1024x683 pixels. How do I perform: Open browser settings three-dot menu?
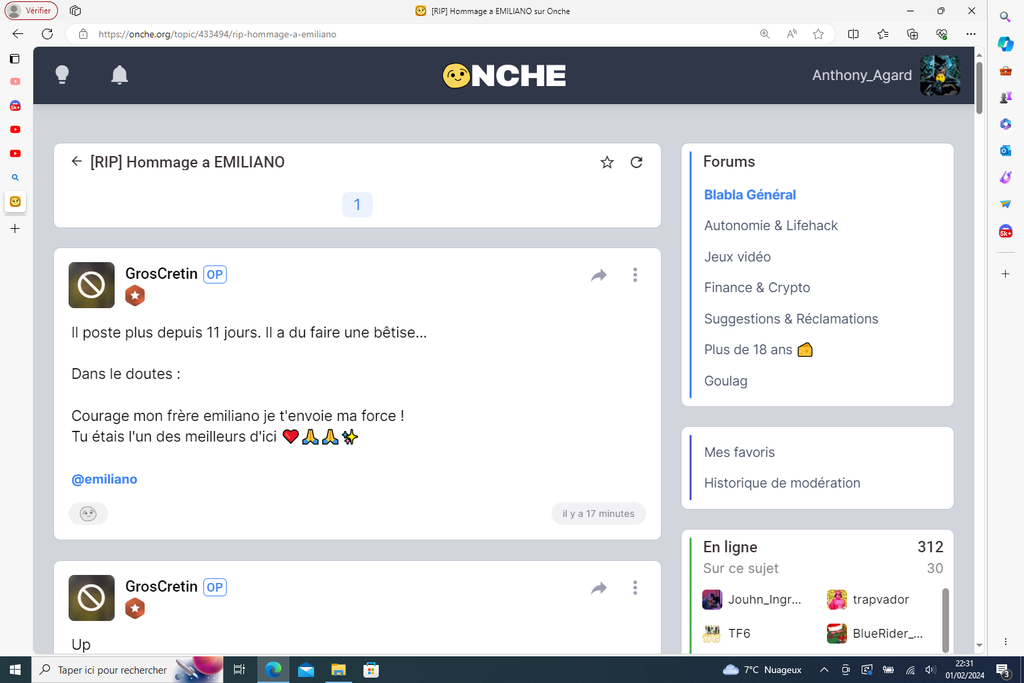tap(971, 34)
